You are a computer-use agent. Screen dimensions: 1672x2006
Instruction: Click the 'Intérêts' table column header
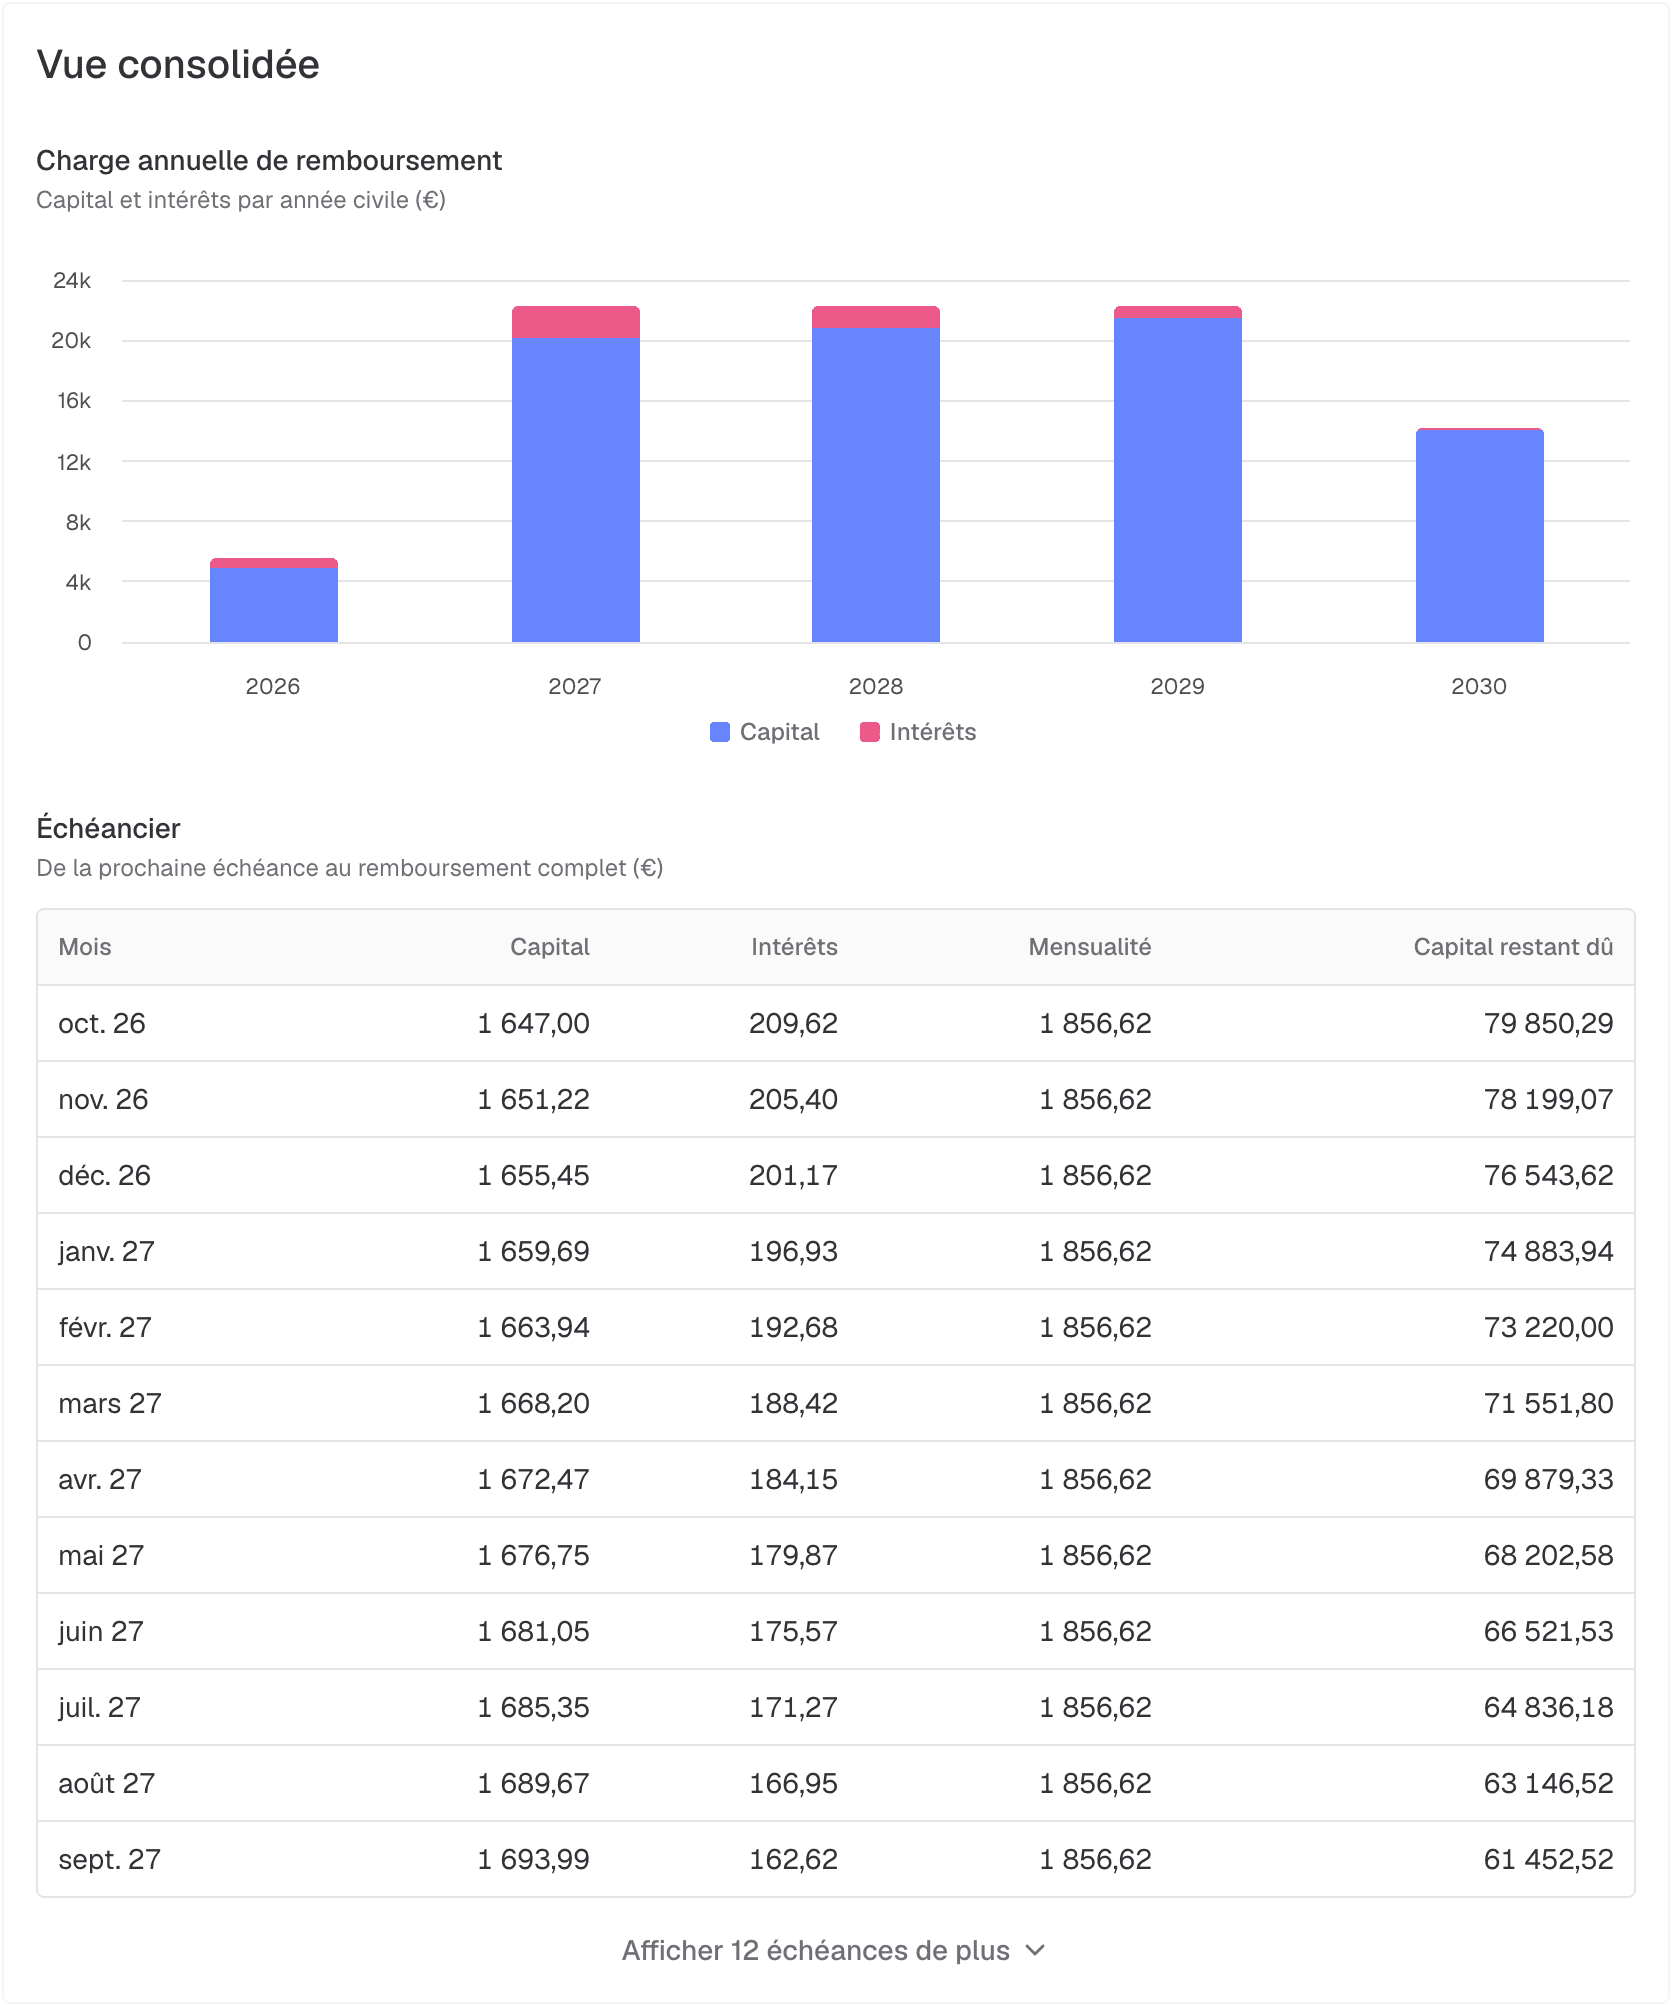[x=794, y=947]
